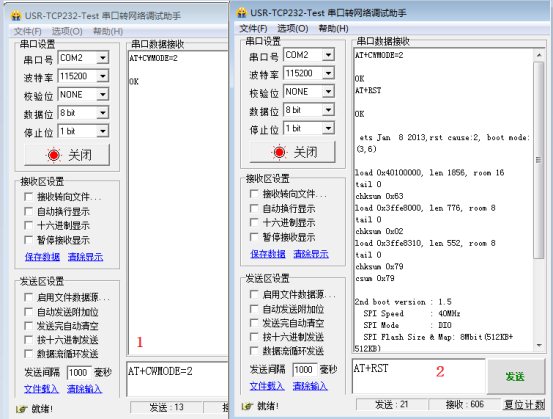Image resolution: width=553 pixels, height=419 pixels.
Task: Expand NONE parity dropdown in left window
Action: pyautogui.click(x=103, y=95)
